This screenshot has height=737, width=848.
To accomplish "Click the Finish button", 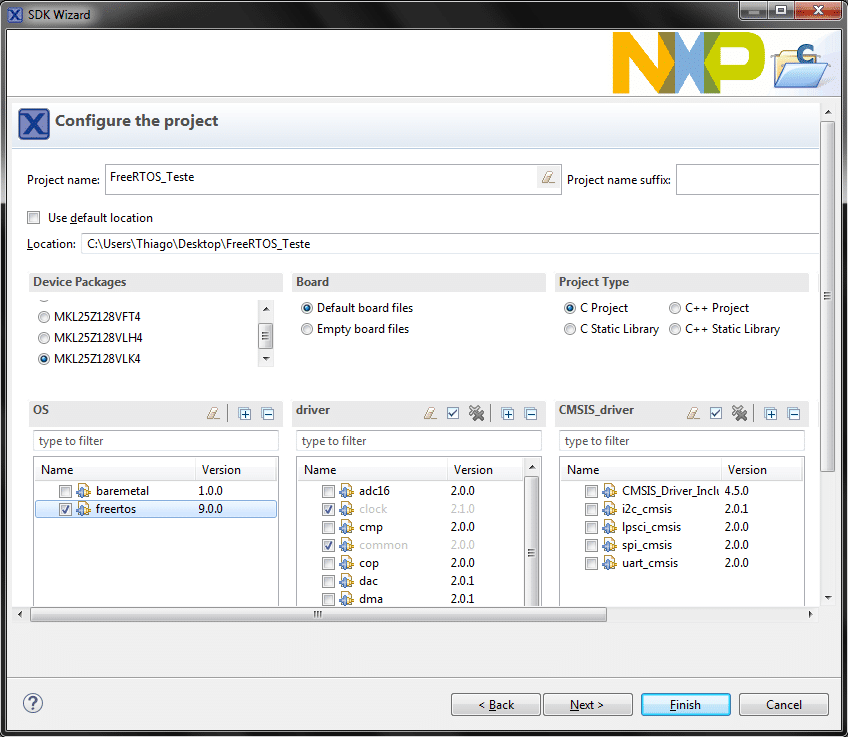I will [x=685, y=705].
